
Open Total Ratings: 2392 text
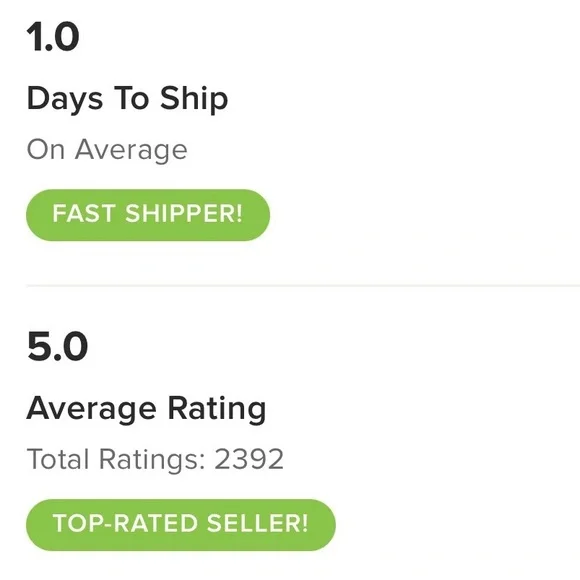click(x=155, y=459)
